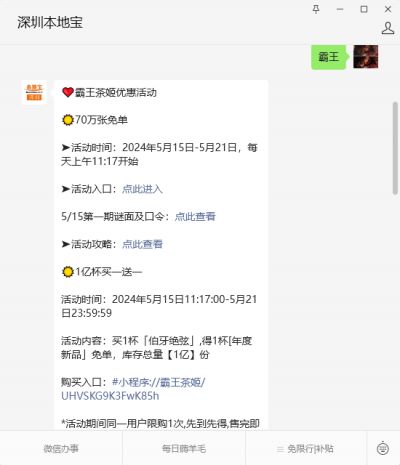Close the chat window

tap(388, 9)
